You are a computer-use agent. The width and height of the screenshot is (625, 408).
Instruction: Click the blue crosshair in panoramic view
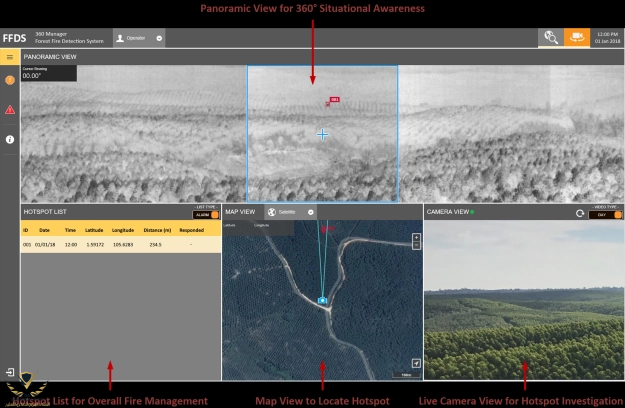tap(322, 135)
